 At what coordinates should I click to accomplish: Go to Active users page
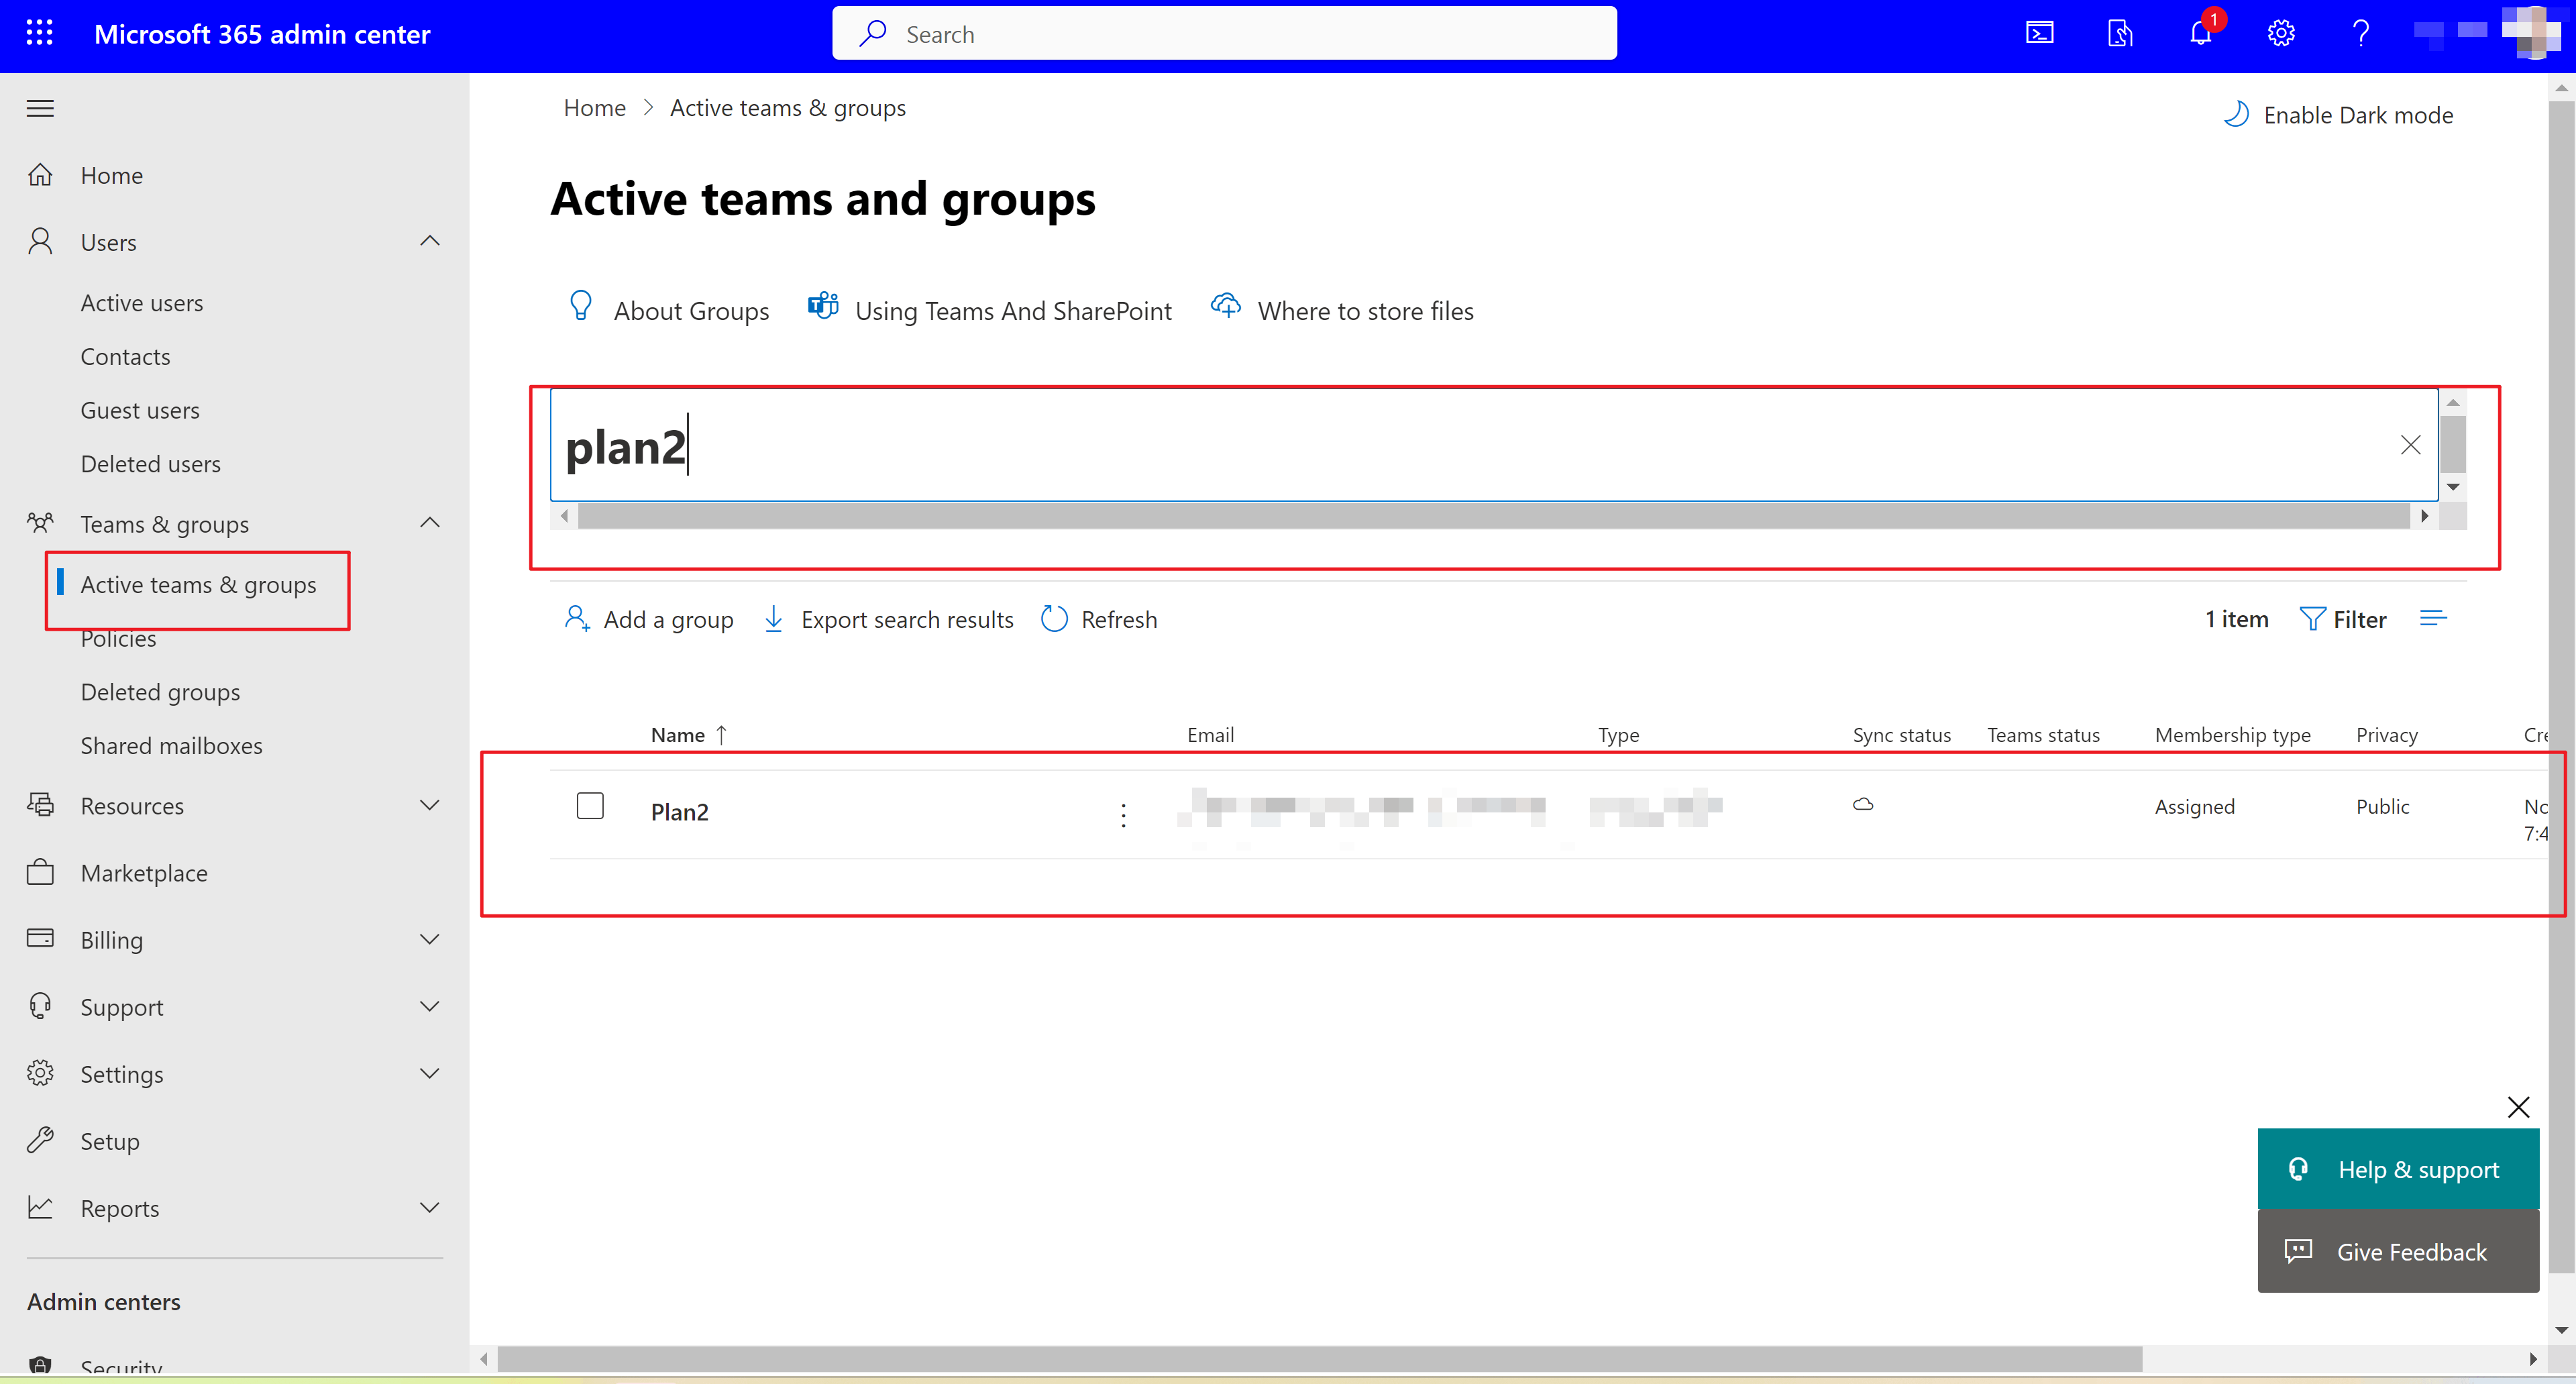tap(141, 303)
